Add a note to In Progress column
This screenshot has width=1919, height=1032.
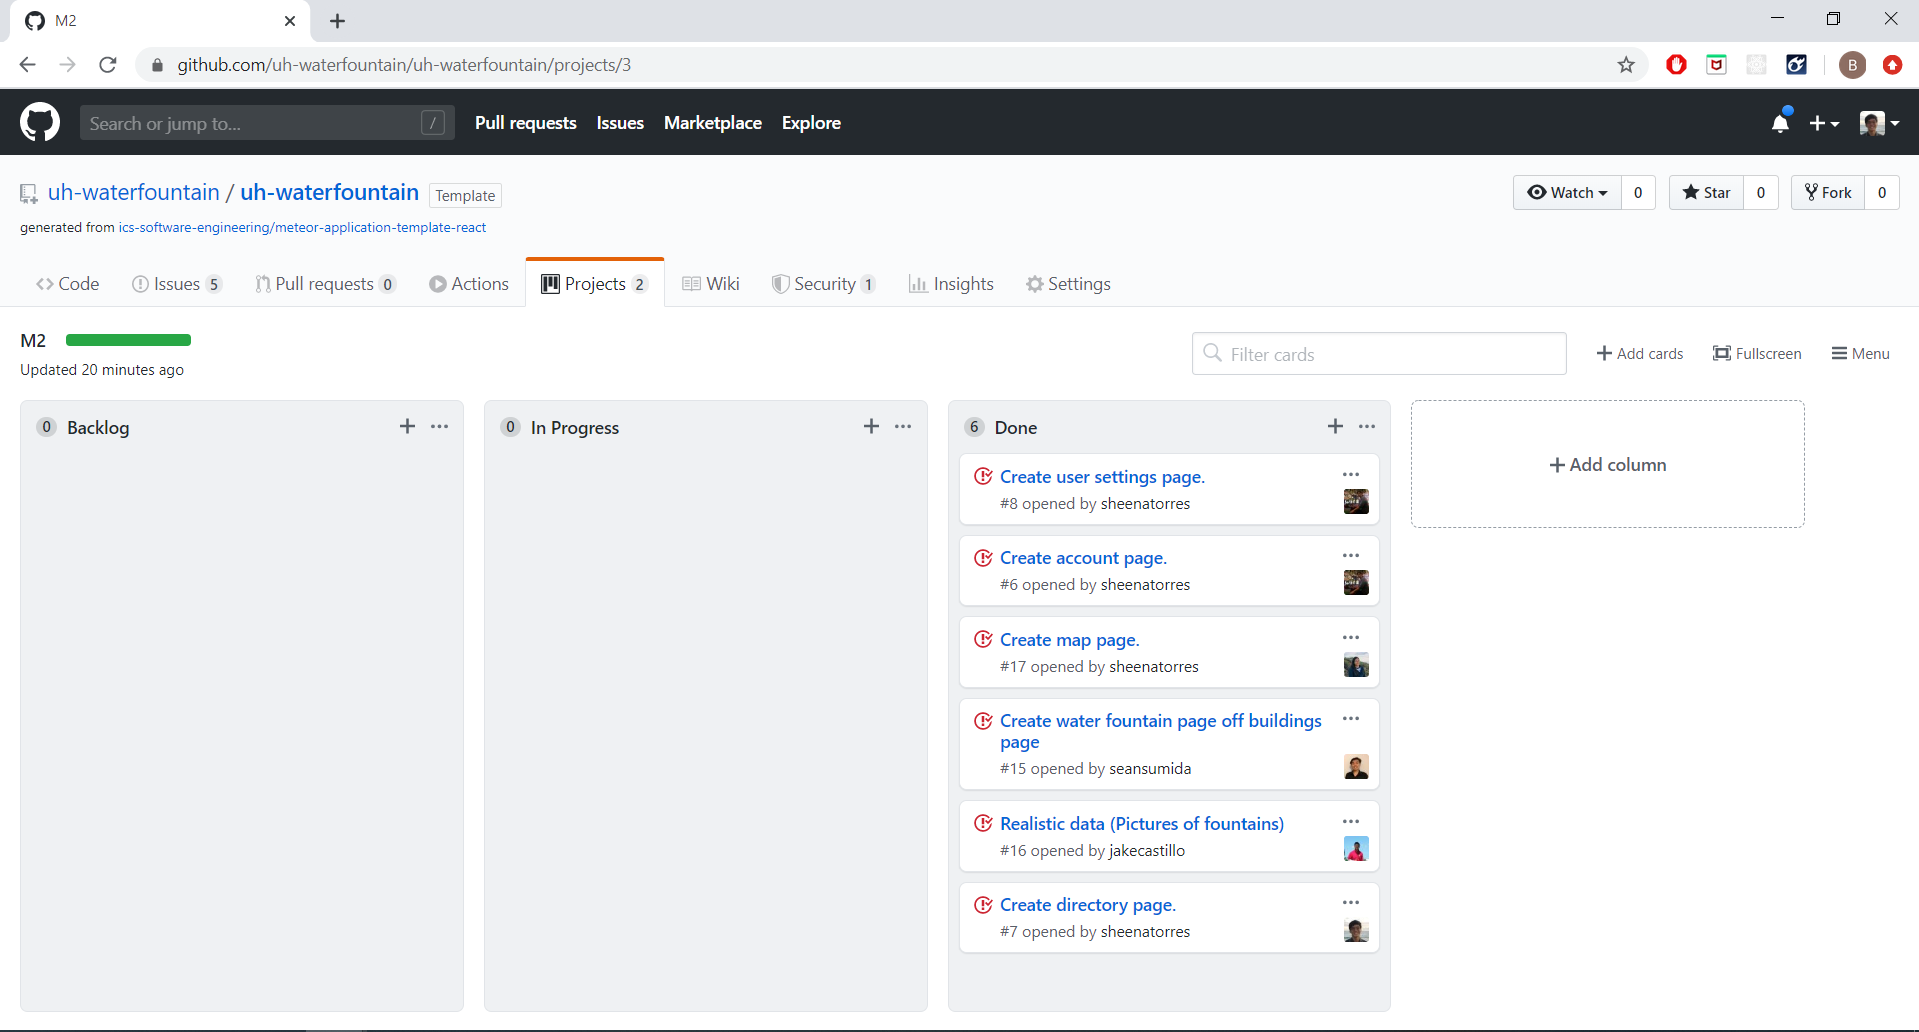click(x=871, y=427)
